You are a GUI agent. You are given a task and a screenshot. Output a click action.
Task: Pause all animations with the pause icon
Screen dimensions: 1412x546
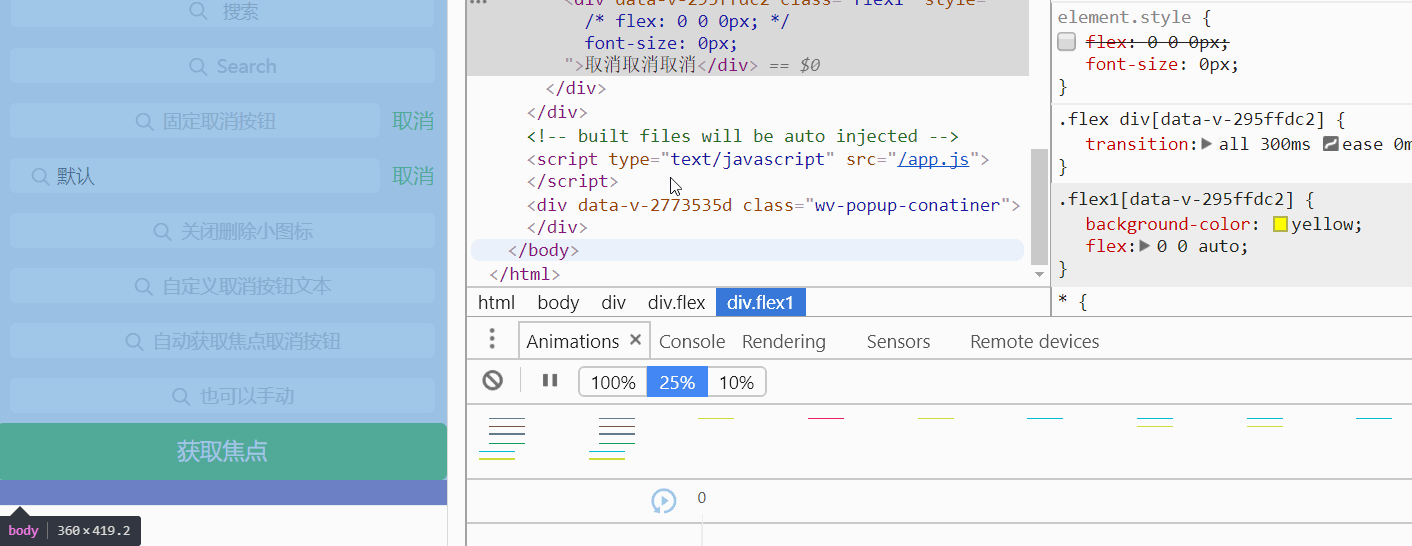(550, 380)
